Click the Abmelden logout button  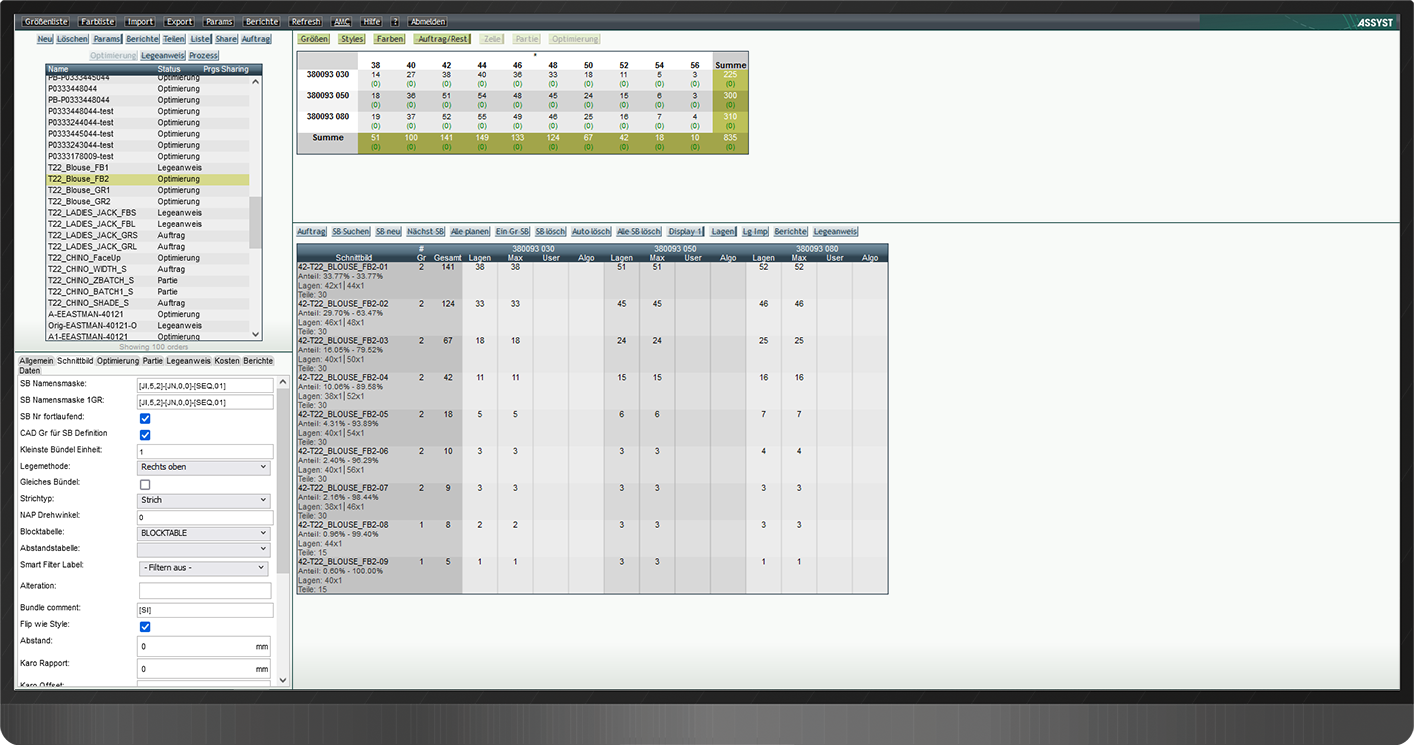428,21
